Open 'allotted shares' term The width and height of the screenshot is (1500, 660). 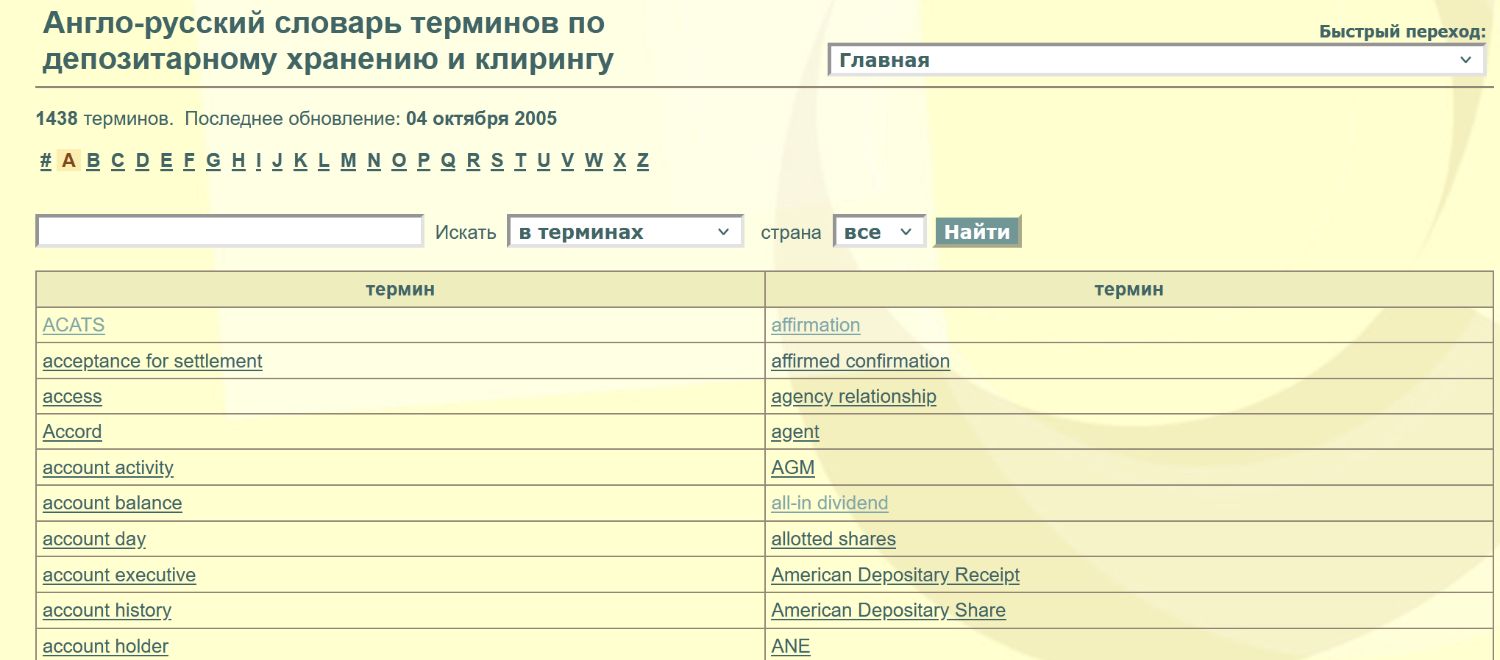tap(834, 539)
